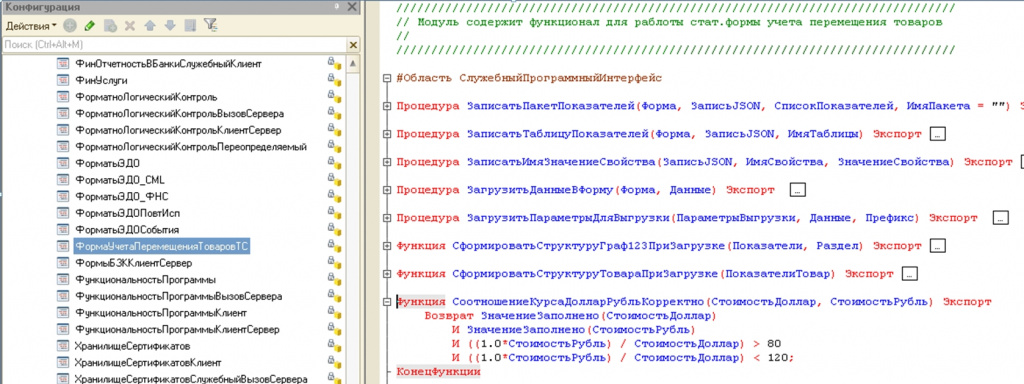This screenshot has width=1024, height=384.
Task: Click the delete X toolbar icon
Action: pyautogui.click(x=129, y=26)
